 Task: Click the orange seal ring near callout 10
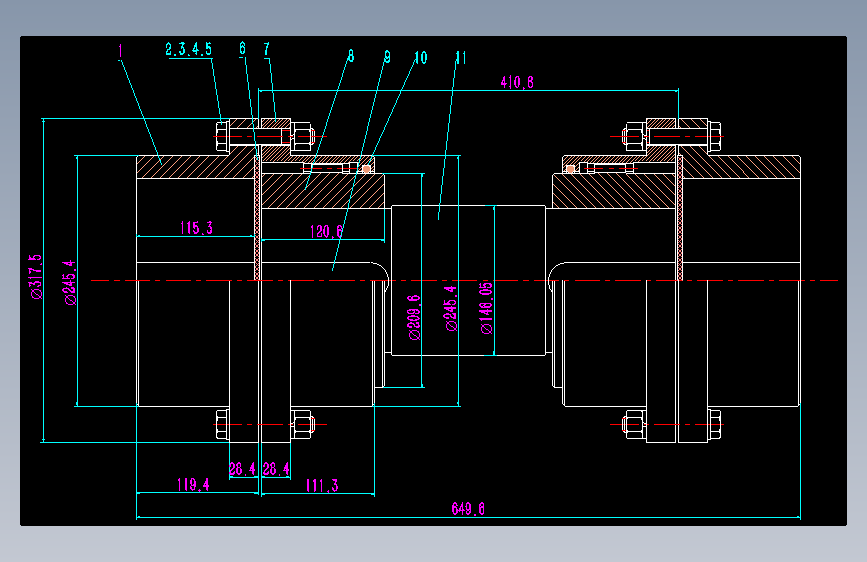[366, 169]
